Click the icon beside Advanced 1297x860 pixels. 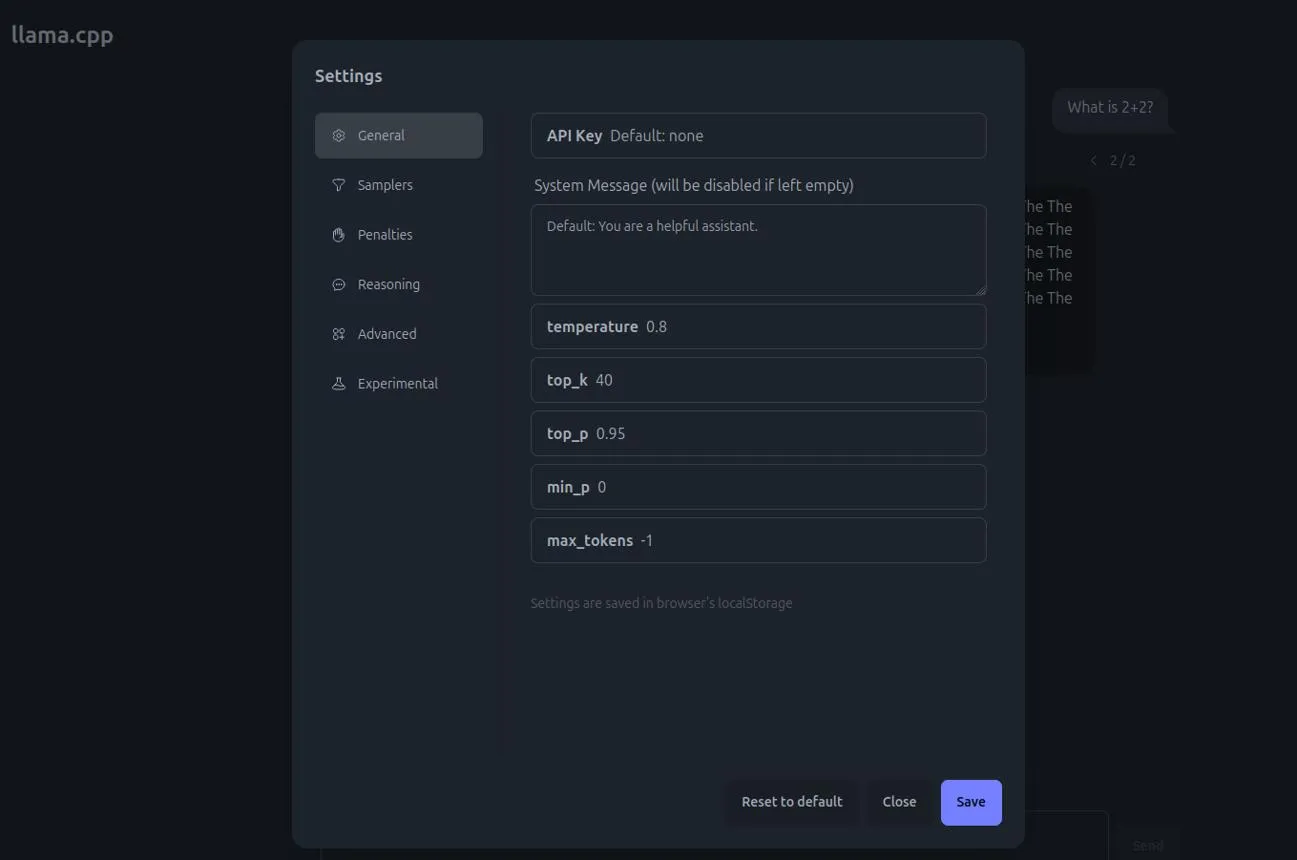click(x=339, y=334)
